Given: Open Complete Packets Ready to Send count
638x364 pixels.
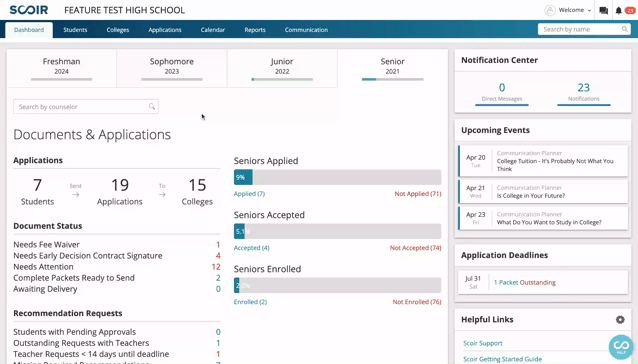Looking at the screenshot, I should (218, 278).
